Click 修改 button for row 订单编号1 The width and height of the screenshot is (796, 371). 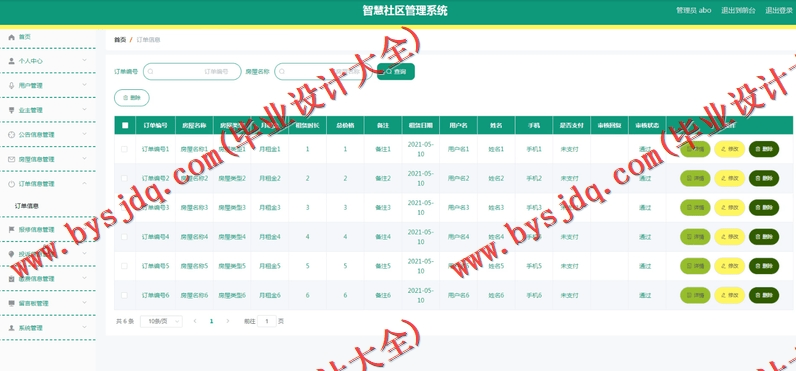coord(729,149)
